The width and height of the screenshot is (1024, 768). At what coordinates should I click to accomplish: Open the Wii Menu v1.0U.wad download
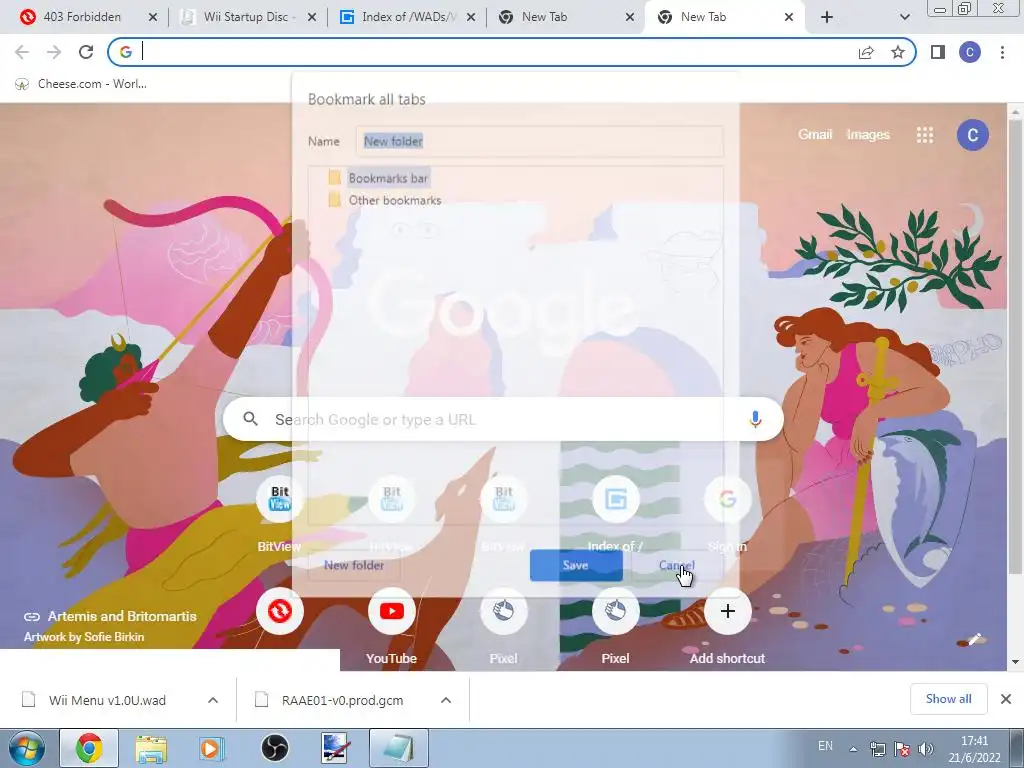coord(107,700)
